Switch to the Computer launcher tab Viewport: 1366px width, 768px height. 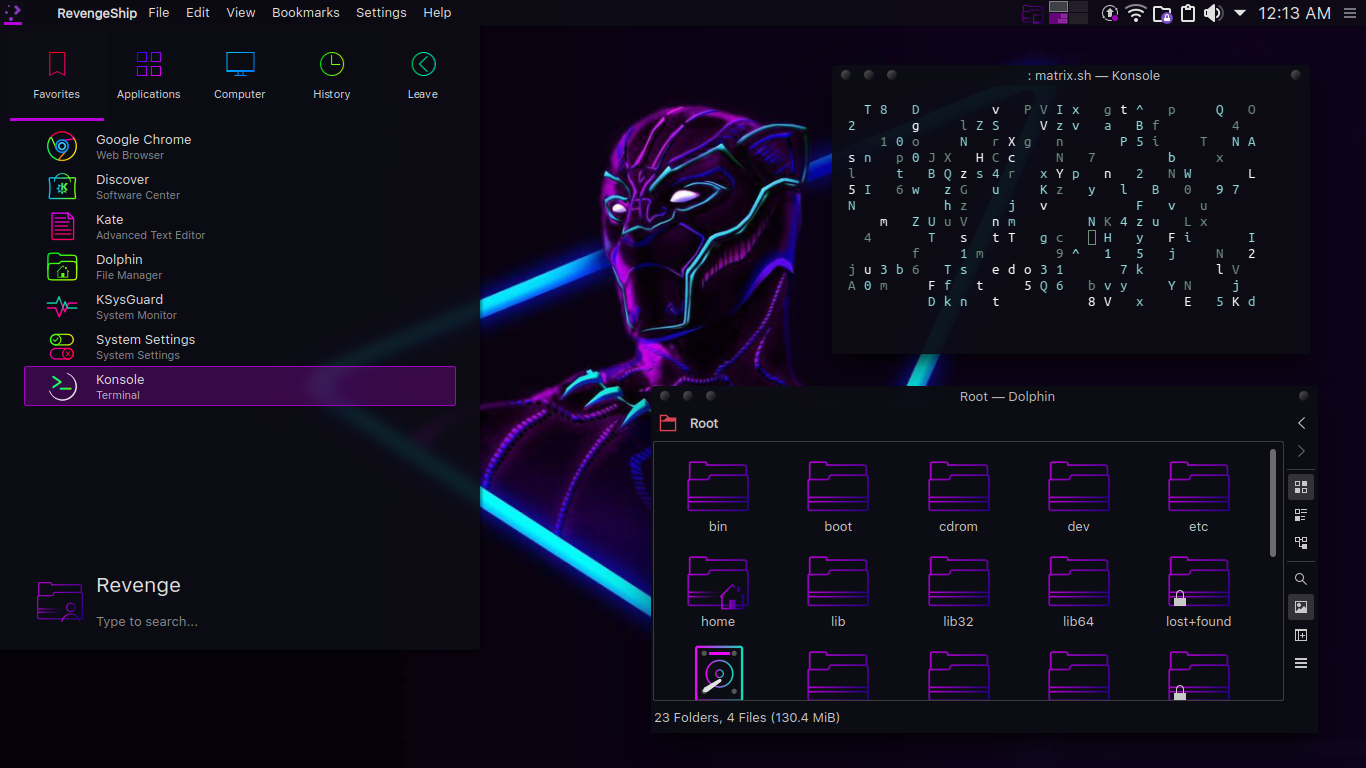tap(240, 75)
